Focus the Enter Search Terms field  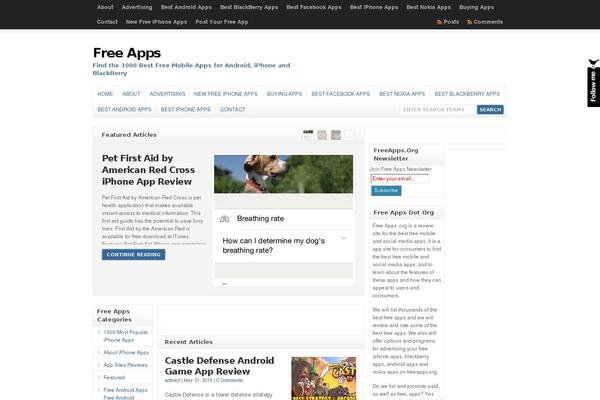[437, 110]
